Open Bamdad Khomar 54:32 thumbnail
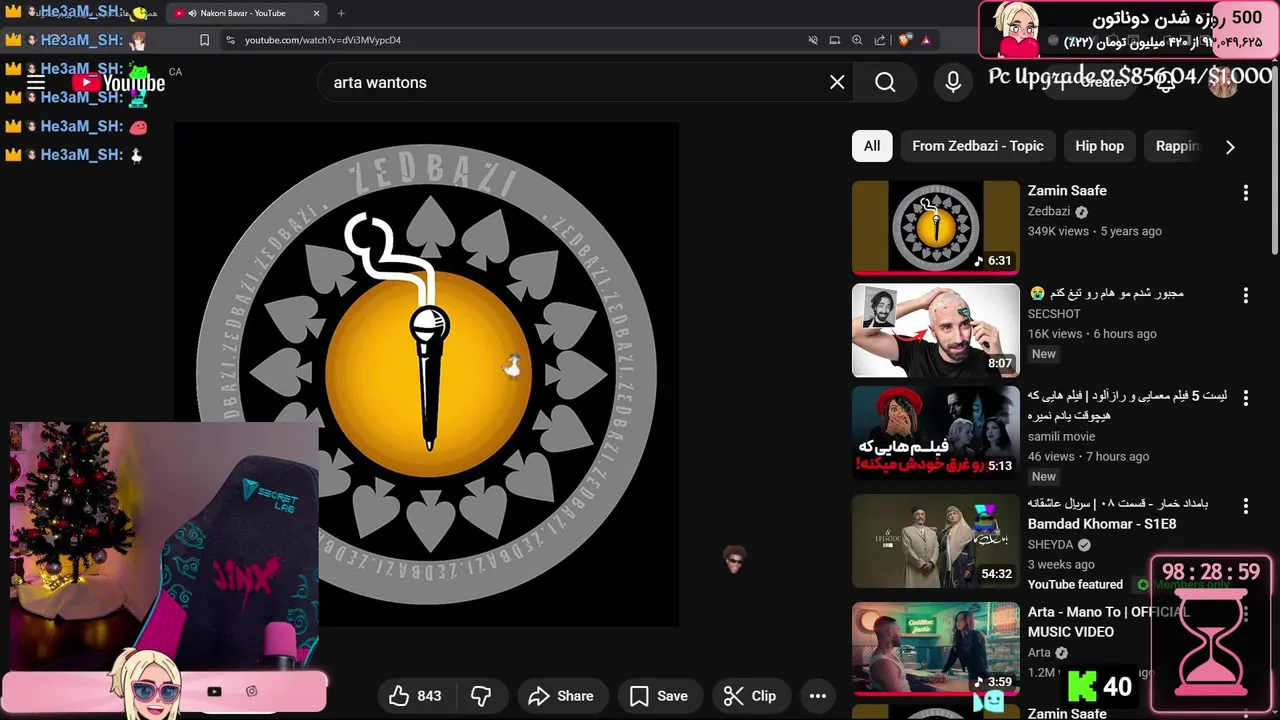1280x720 pixels. tap(936, 541)
